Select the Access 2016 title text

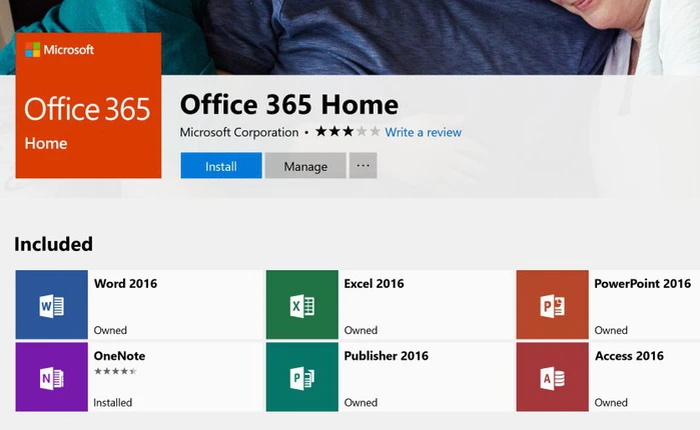coord(629,356)
